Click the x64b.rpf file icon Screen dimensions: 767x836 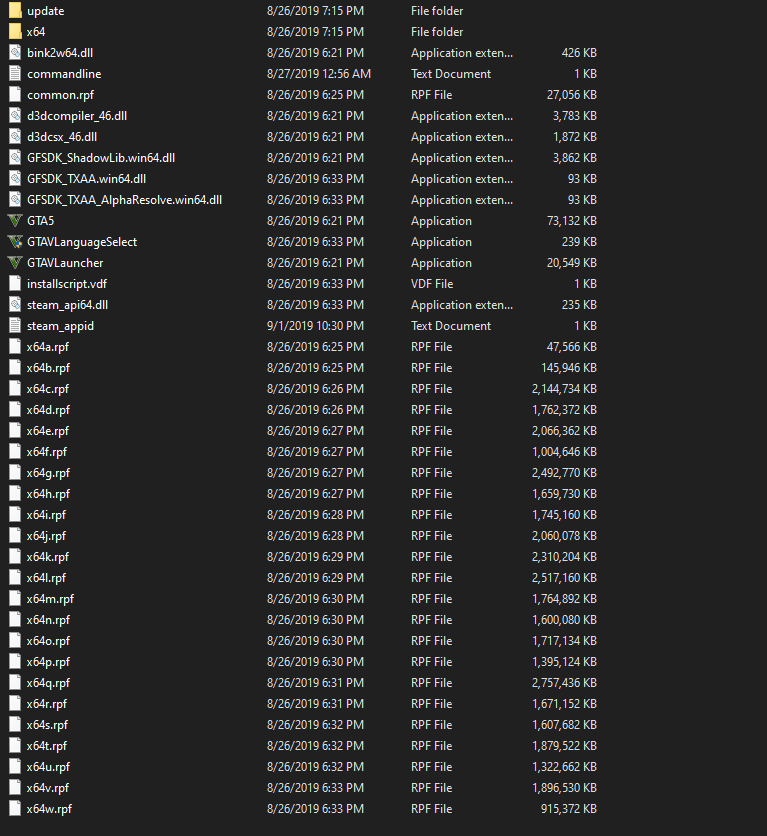coord(15,368)
